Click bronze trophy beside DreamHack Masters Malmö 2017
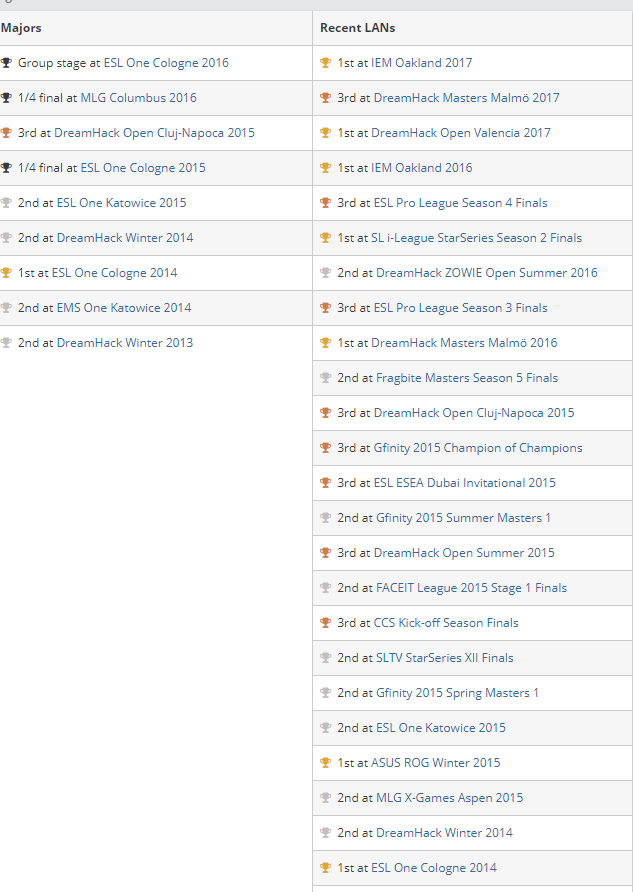The width and height of the screenshot is (633, 892). click(325, 97)
